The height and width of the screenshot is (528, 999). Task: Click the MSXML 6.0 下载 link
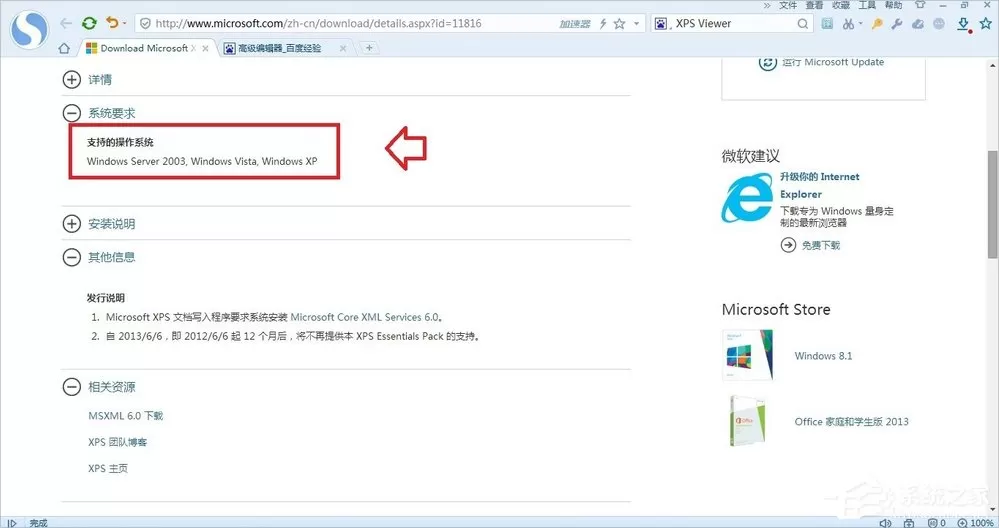tap(126, 415)
